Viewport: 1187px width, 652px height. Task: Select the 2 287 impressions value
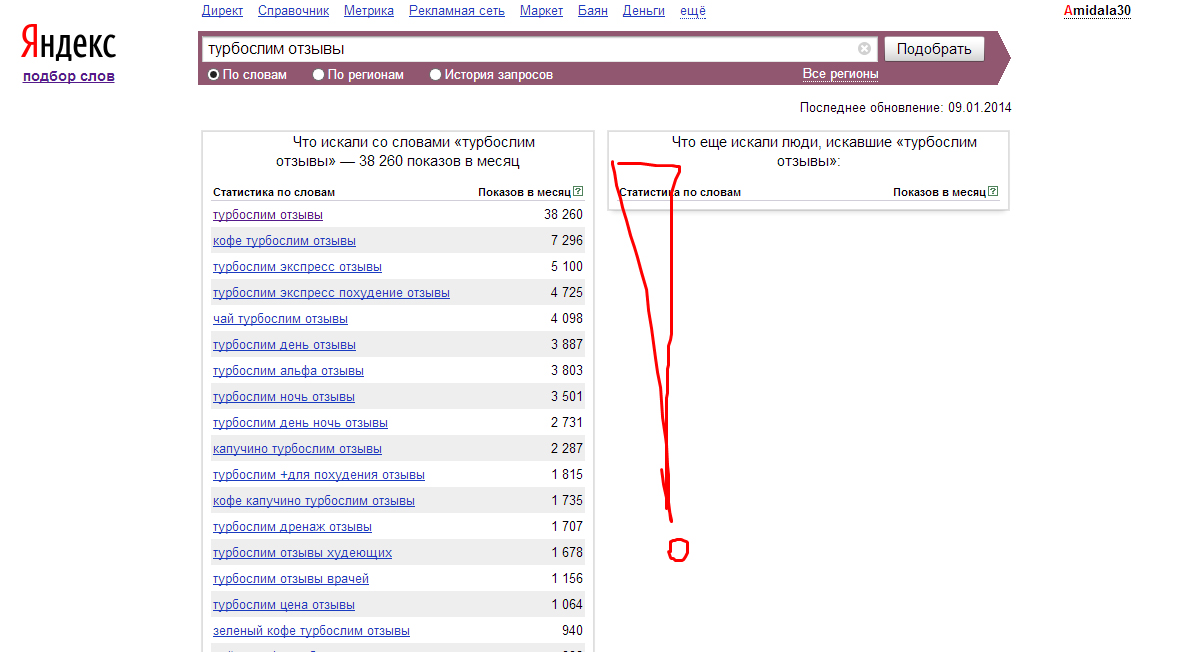(x=567, y=449)
